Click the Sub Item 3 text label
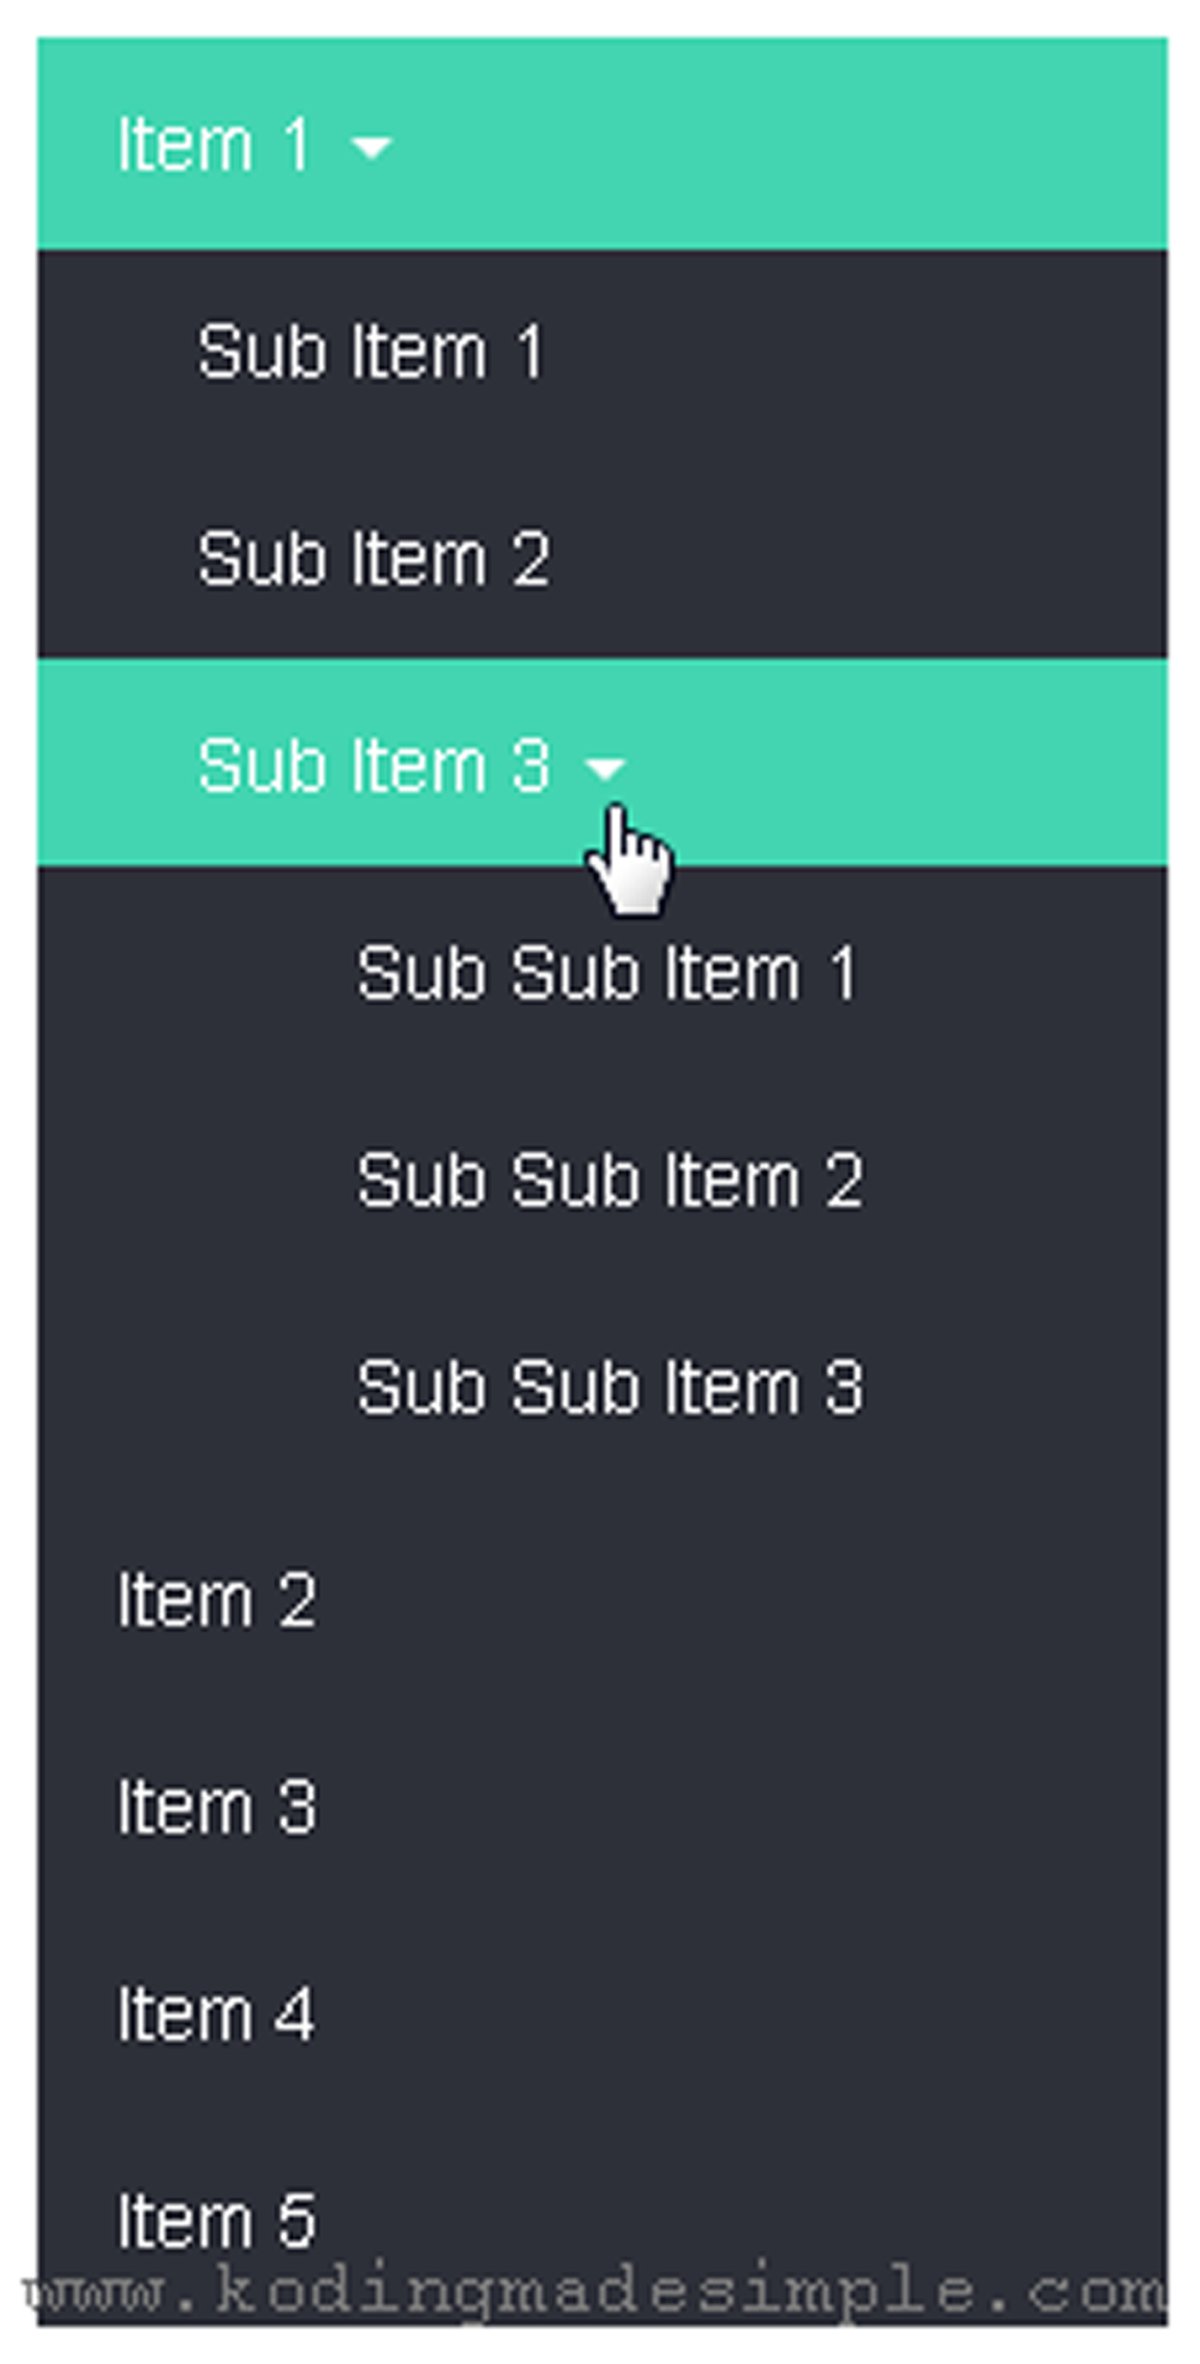Image resolution: width=1200 pixels, height=2364 pixels. 372,766
